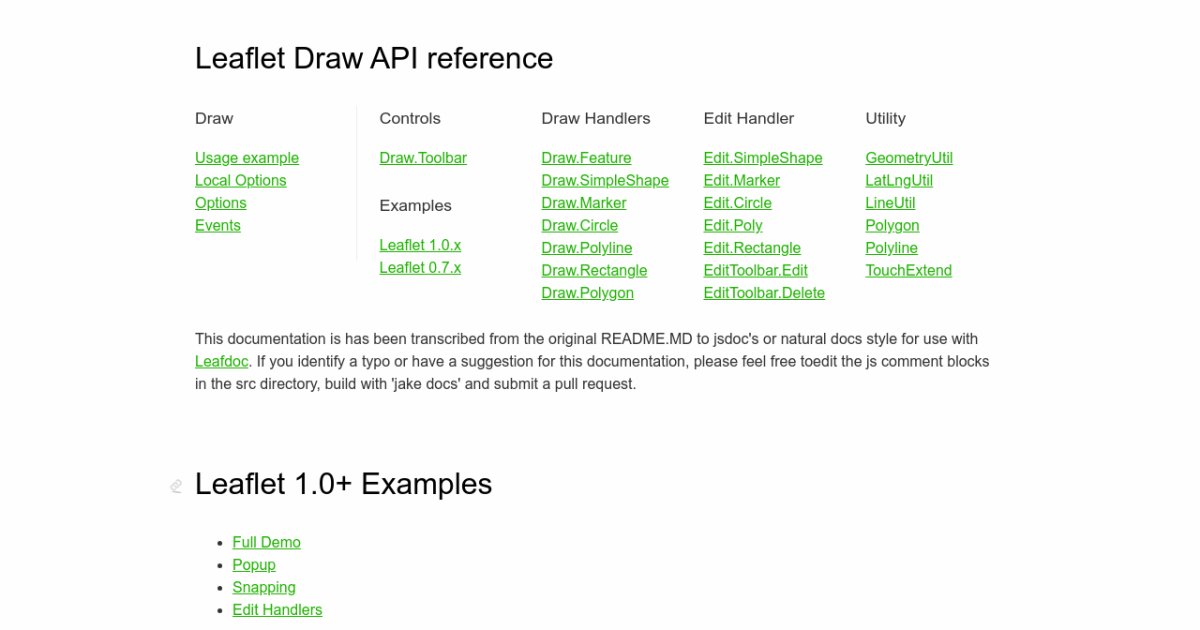Screen dimensions: 1200x630
Task: Follow the Leafdoc link in the paragraph
Action: coord(221,361)
